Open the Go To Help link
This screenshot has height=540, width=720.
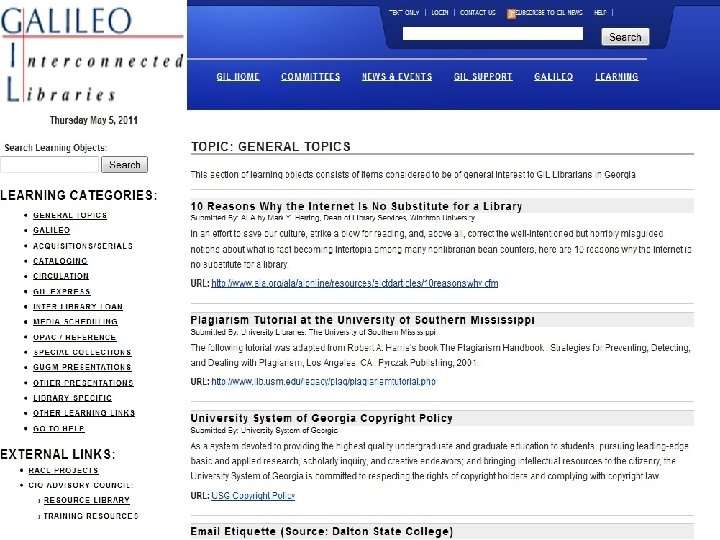[x=59, y=428]
